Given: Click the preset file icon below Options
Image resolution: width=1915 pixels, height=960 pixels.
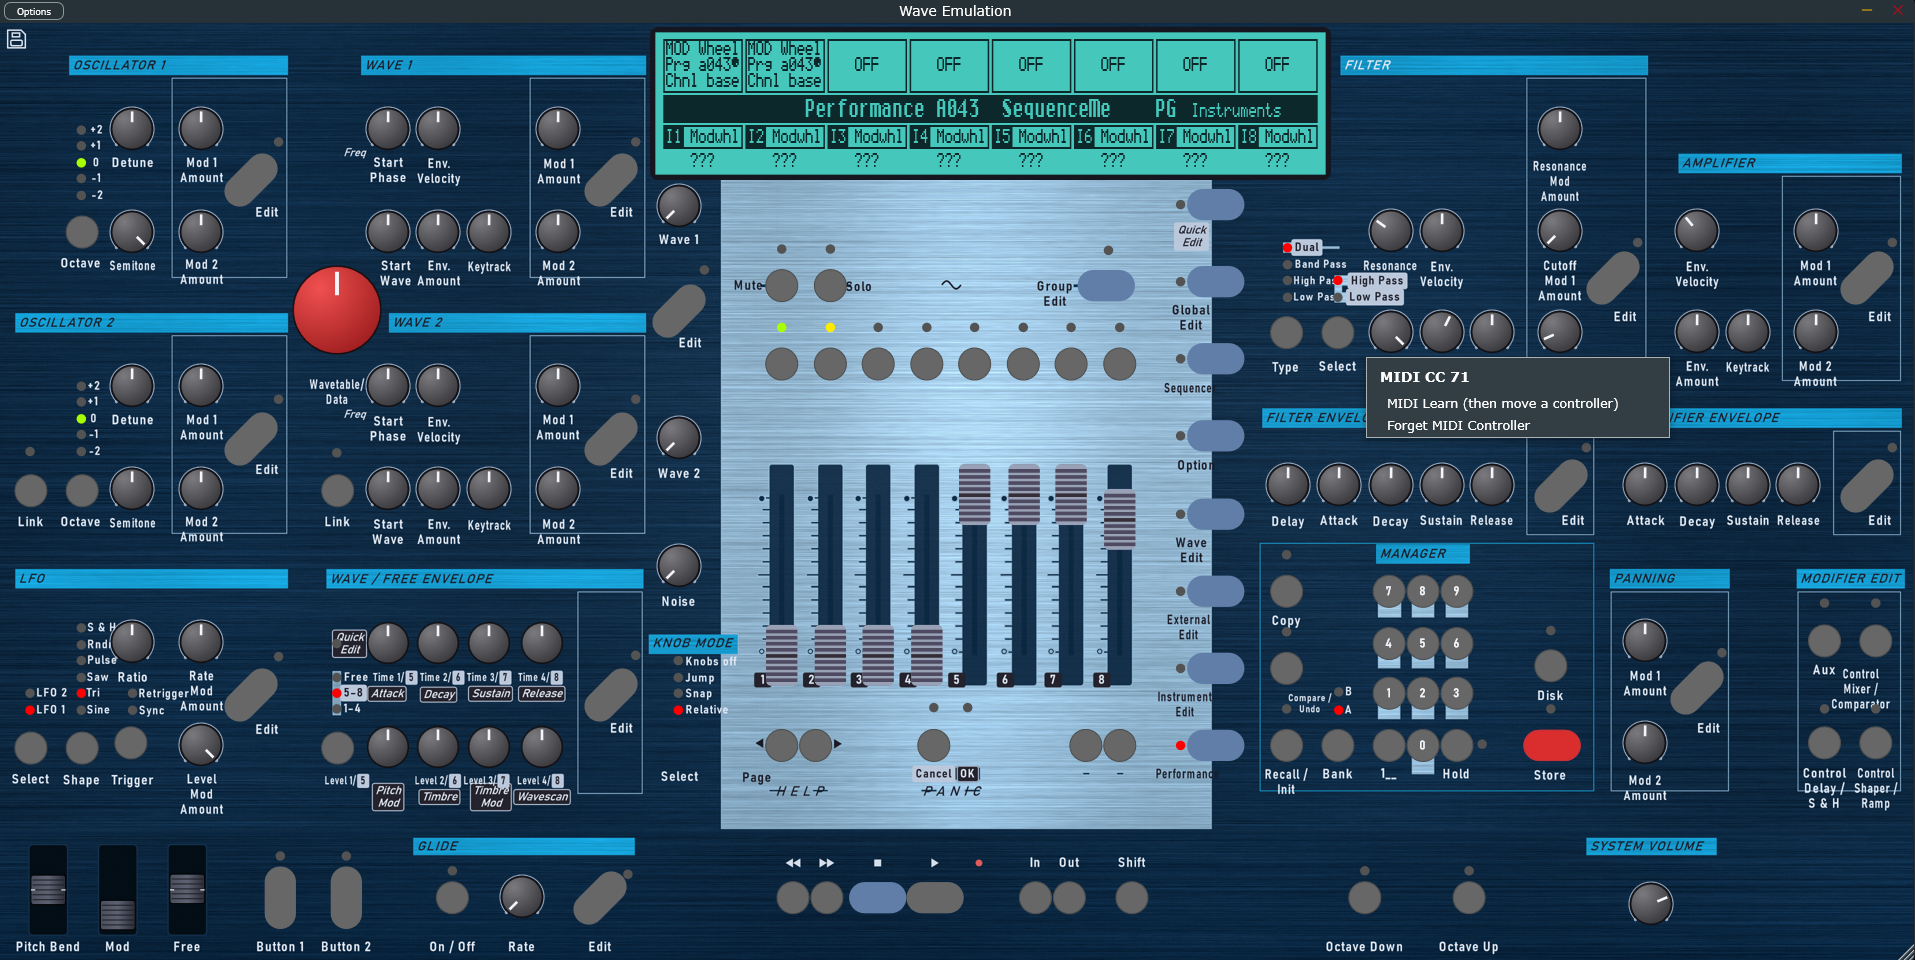Looking at the screenshot, I should tap(16, 39).
